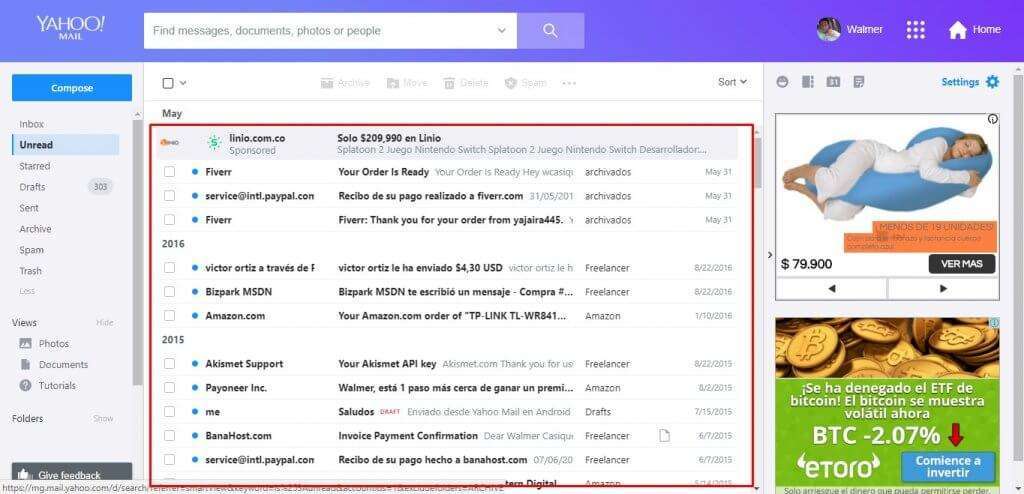Open the linio.com.co sponsored message
1024x494 pixels.
[447, 144]
